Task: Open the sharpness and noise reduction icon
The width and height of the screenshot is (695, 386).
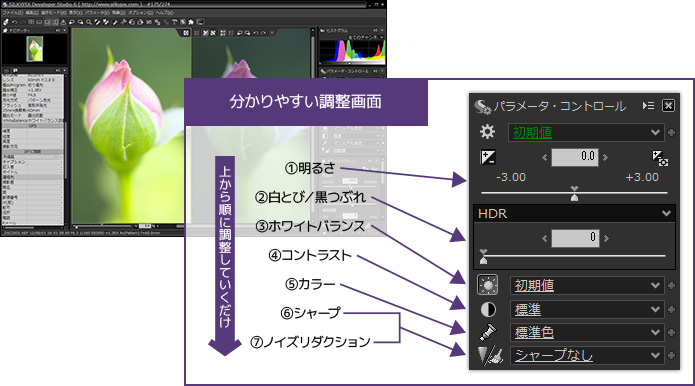Action: point(490,355)
